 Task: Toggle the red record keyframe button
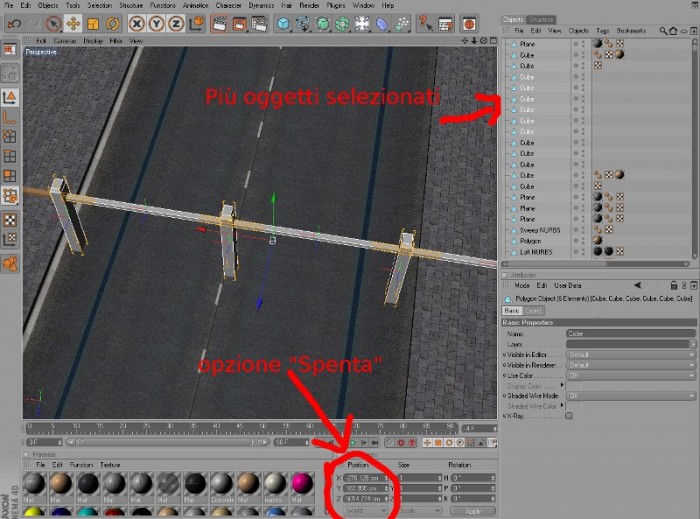[x=400, y=443]
